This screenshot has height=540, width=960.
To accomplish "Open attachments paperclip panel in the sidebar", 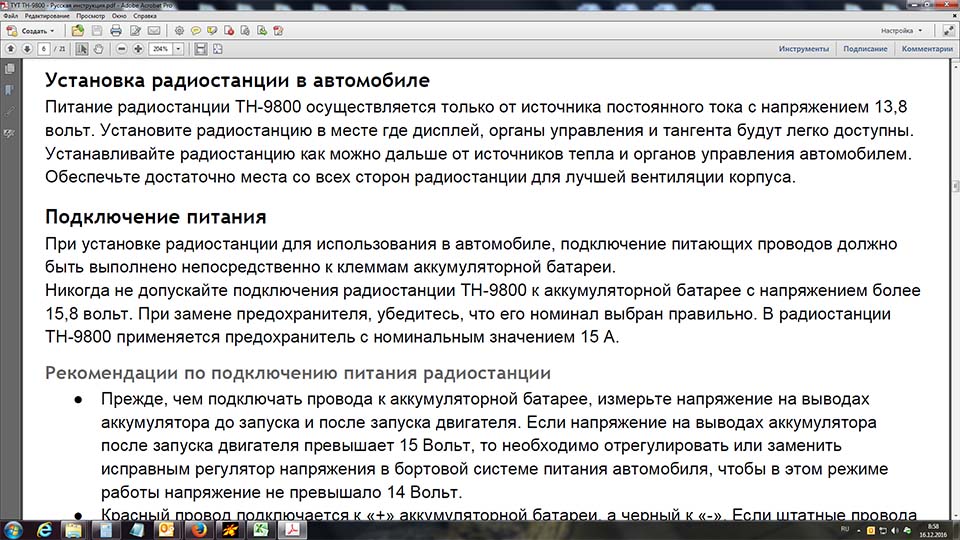I will click(x=10, y=112).
